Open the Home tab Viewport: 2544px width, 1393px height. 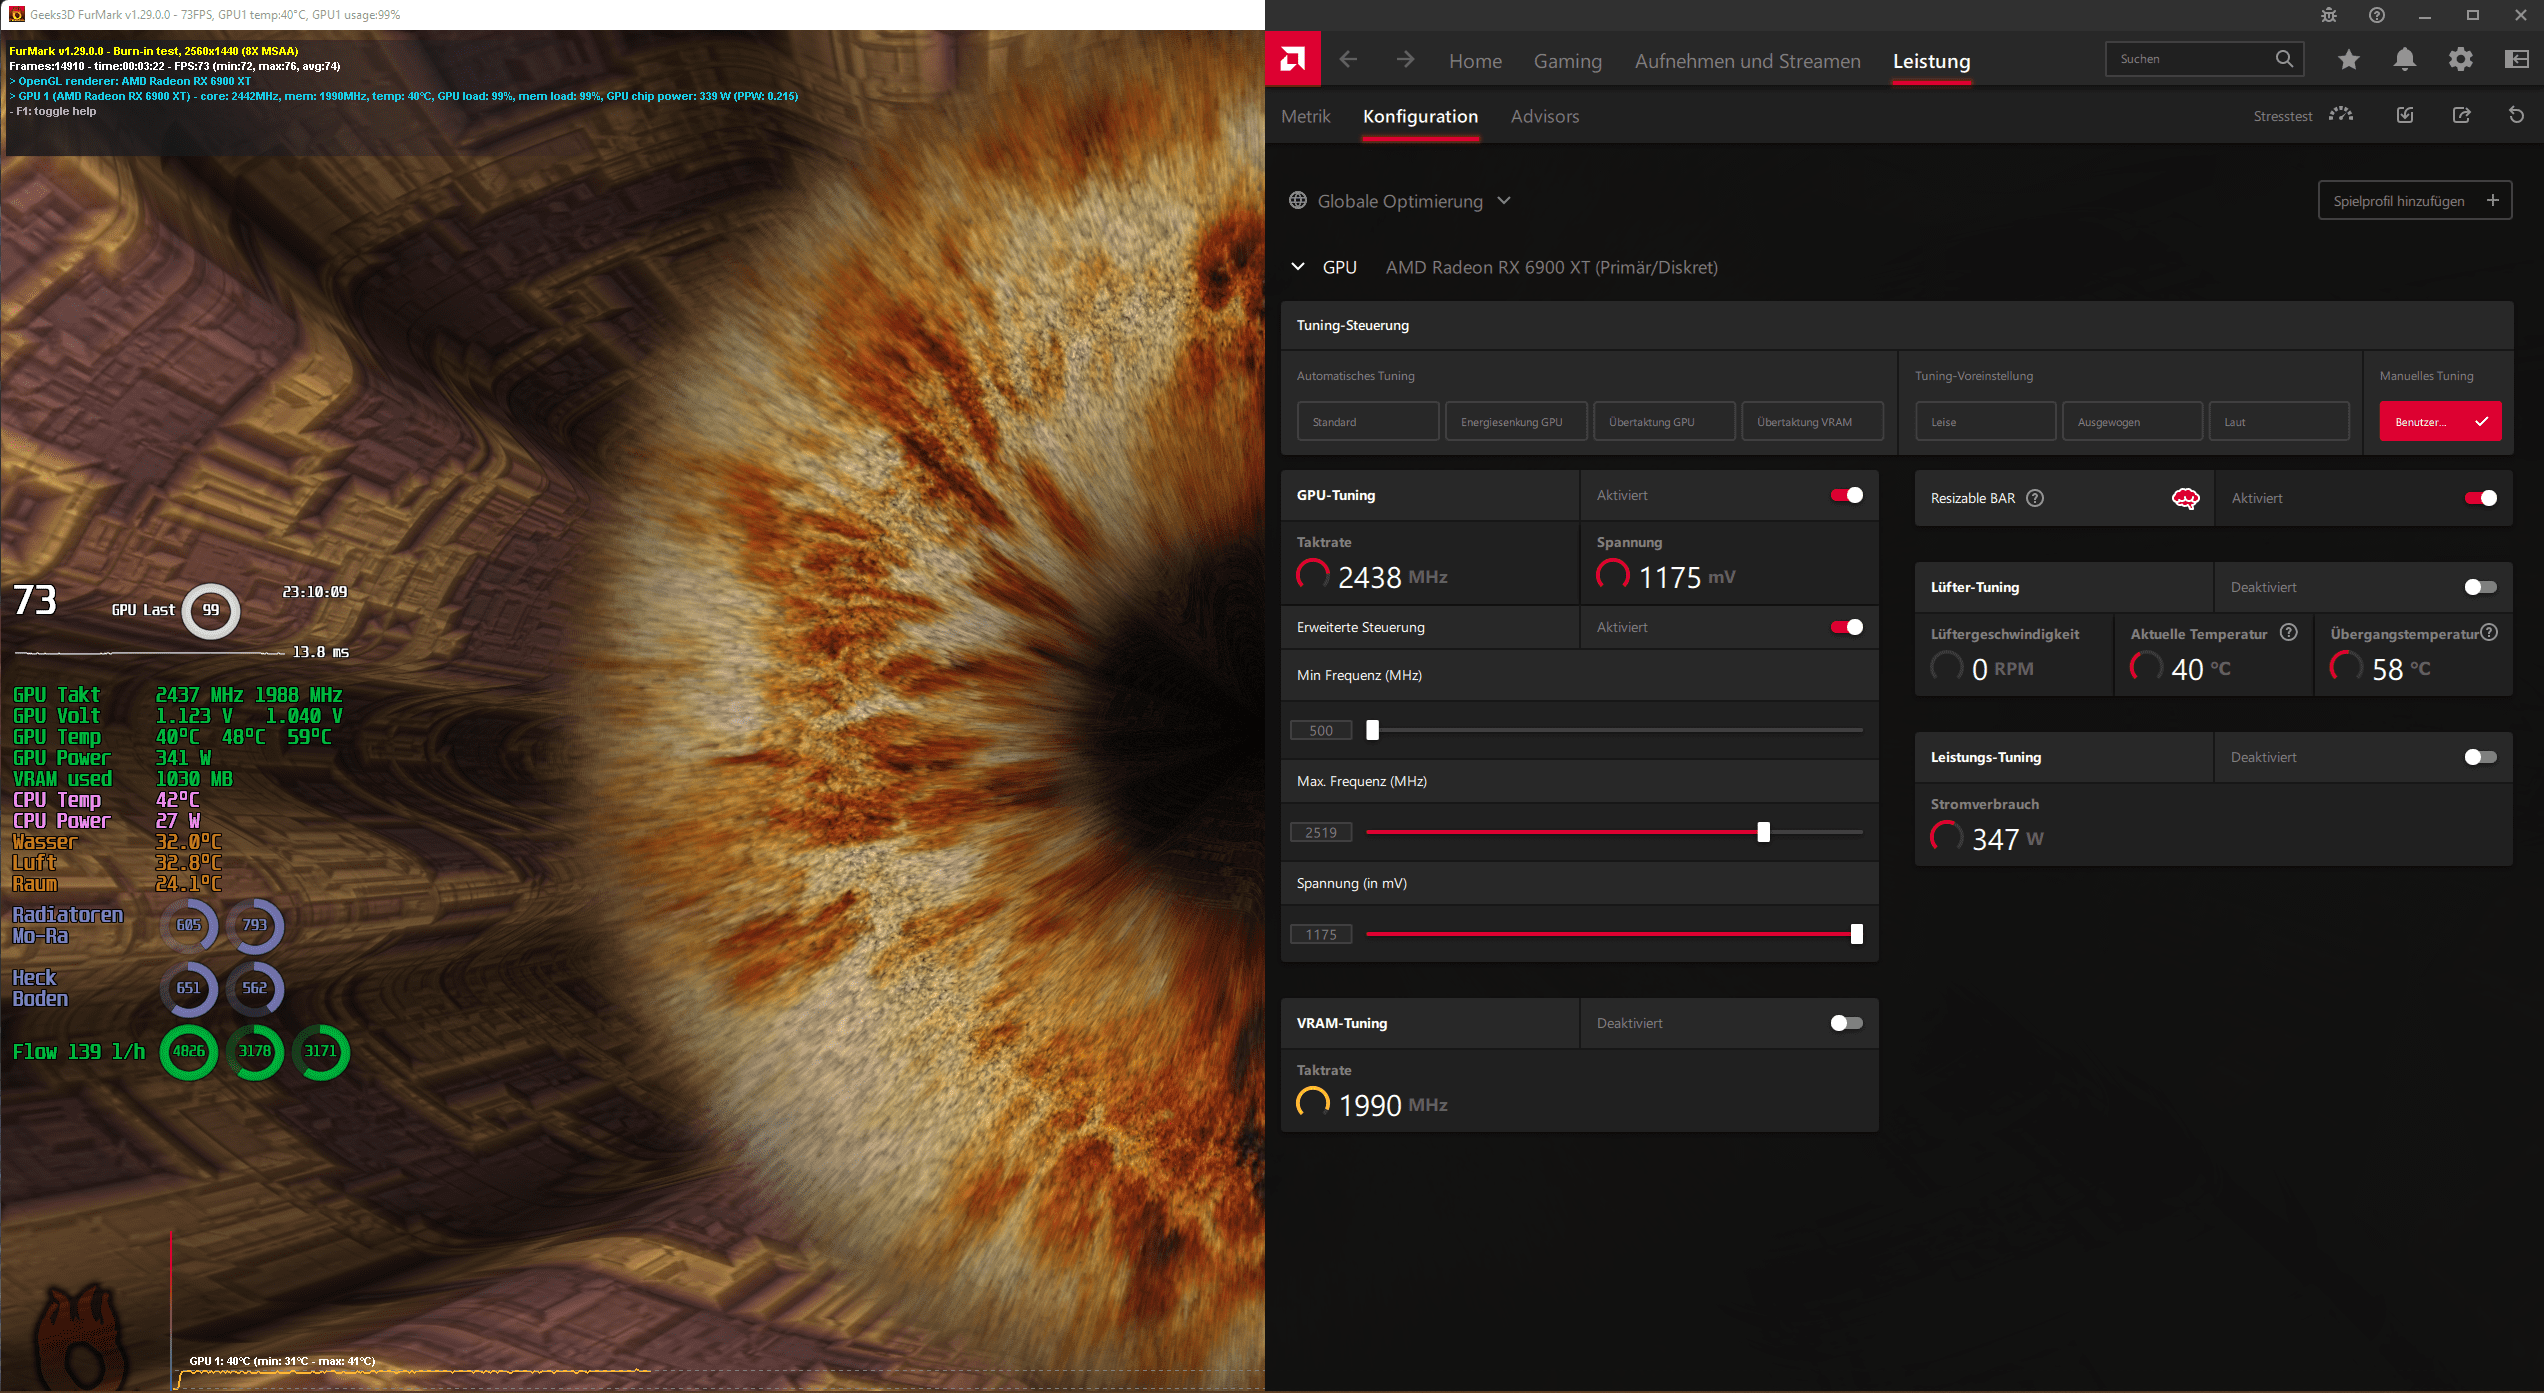point(1475,61)
